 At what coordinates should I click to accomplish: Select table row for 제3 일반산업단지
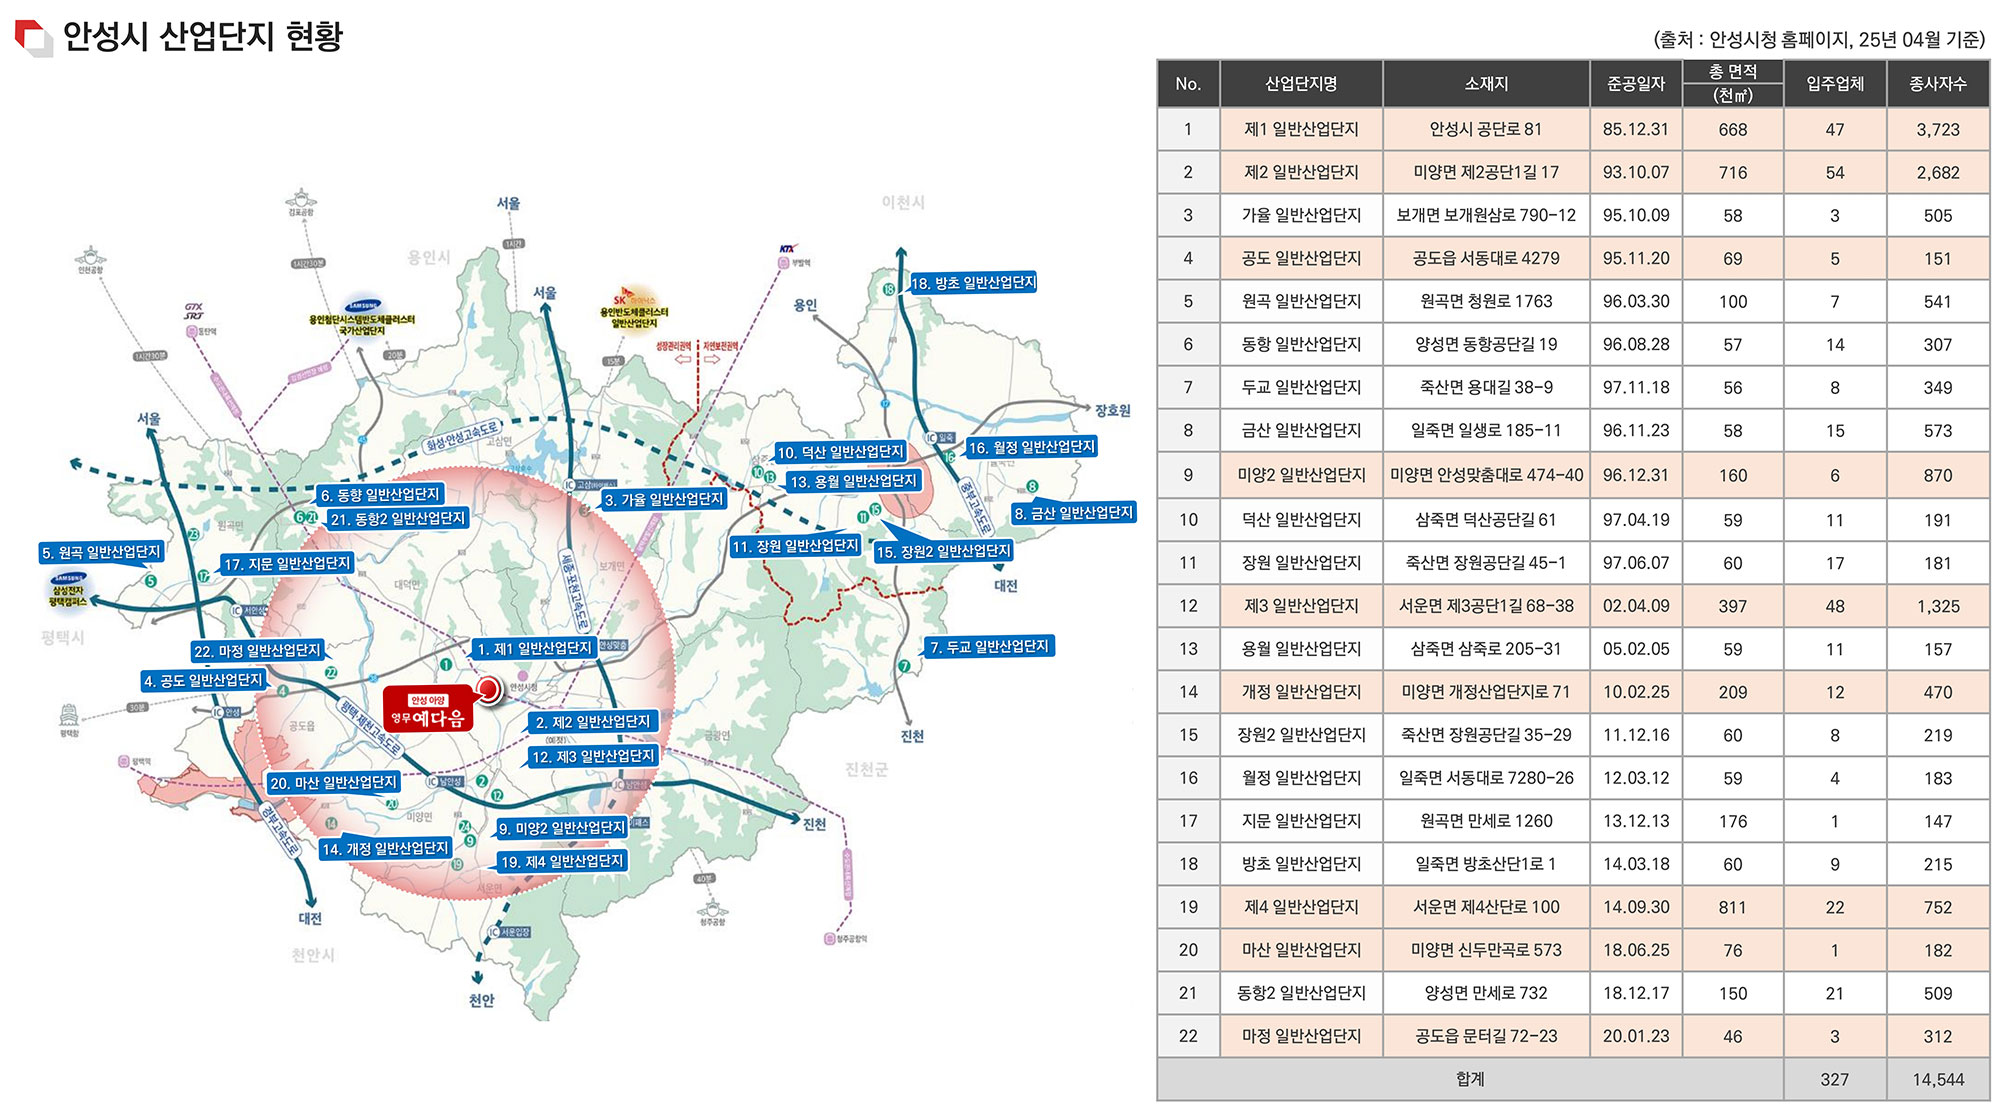(1300, 606)
